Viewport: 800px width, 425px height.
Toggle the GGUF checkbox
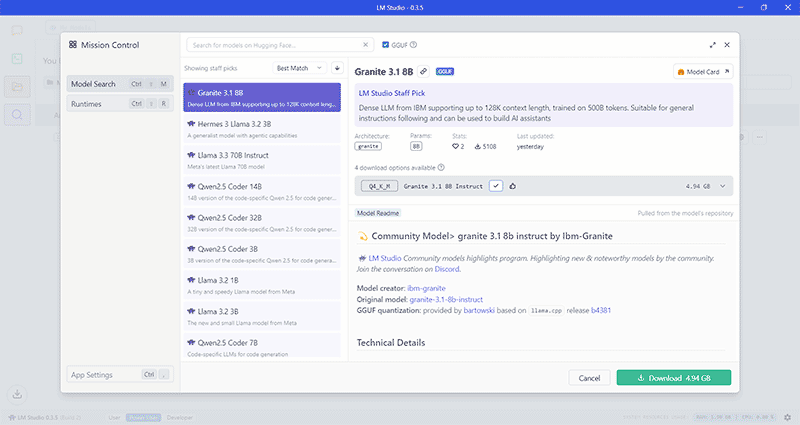pyautogui.click(x=386, y=45)
